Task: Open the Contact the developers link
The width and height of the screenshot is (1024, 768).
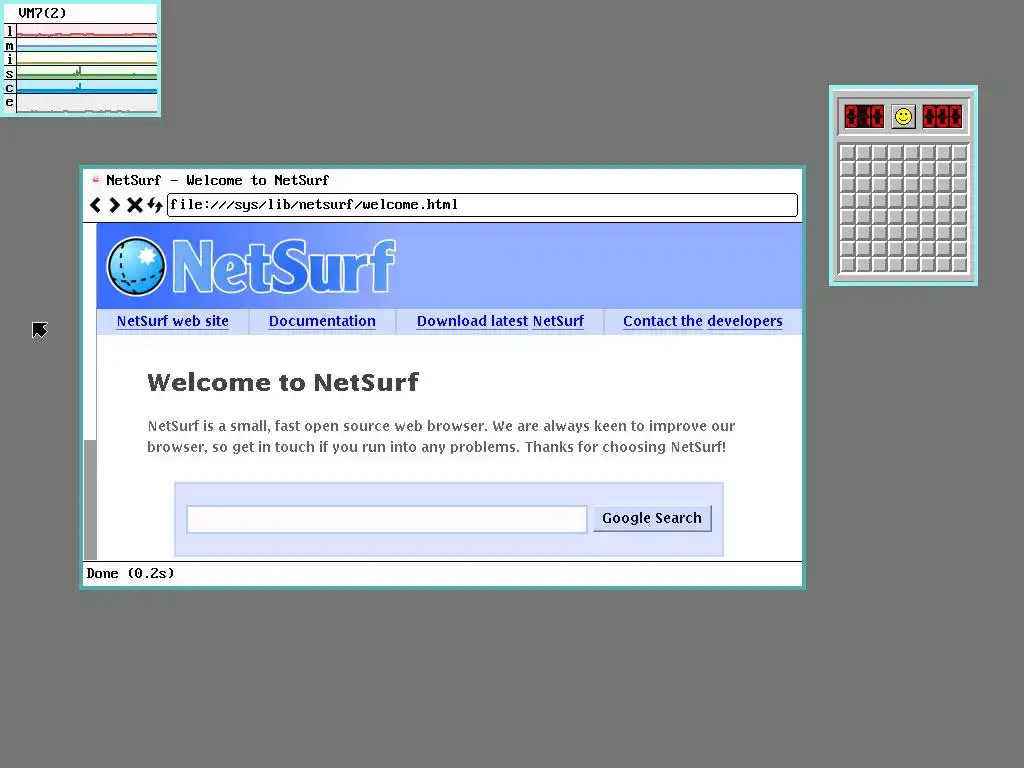Action: pyautogui.click(x=703, y=321)
